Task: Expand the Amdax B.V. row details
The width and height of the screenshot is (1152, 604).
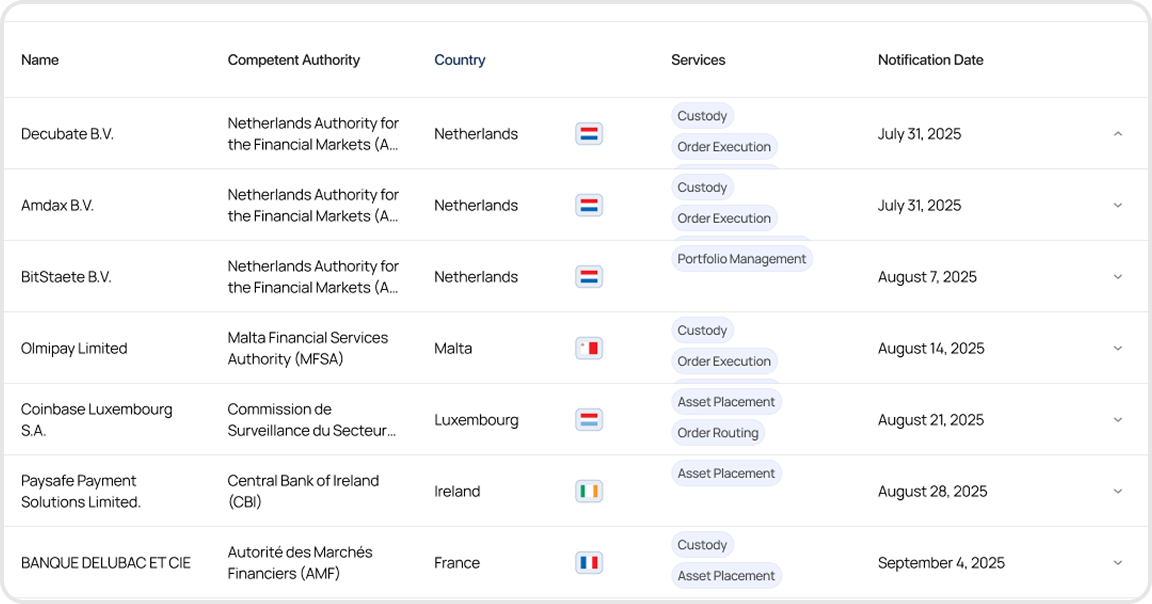Action: pos(1117,205)
